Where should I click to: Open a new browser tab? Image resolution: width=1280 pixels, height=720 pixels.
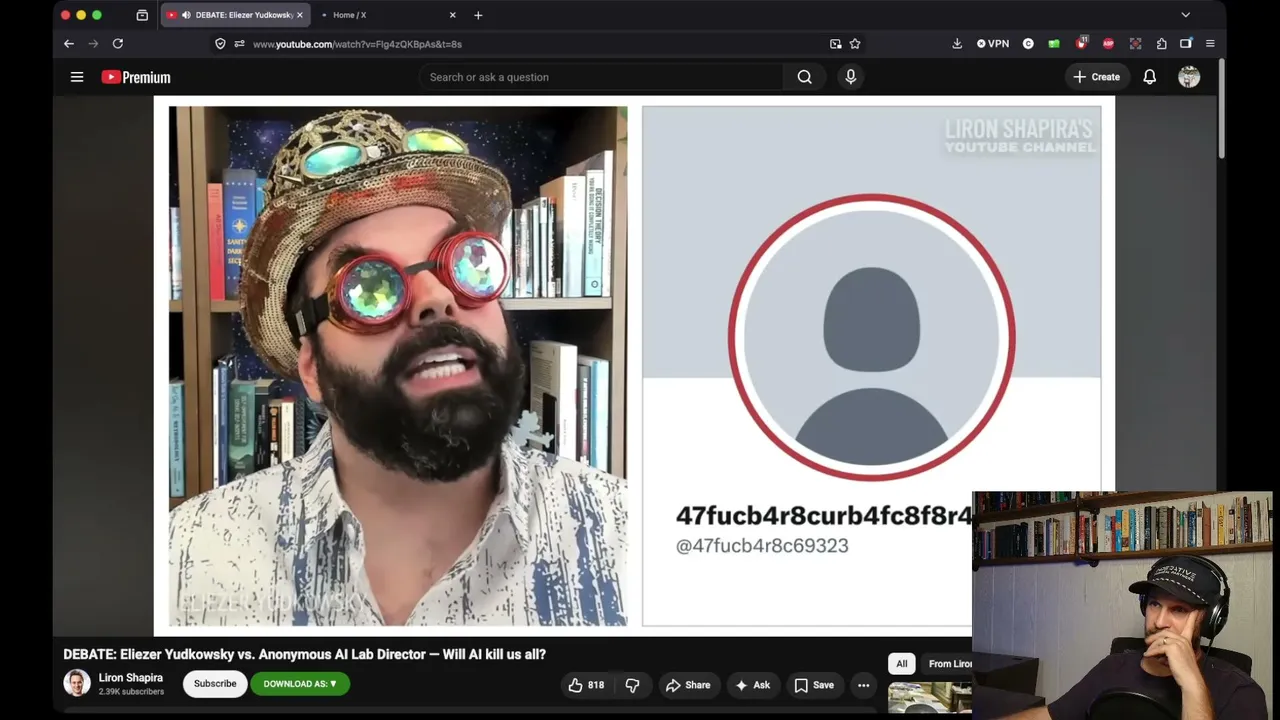click(478, 15)
